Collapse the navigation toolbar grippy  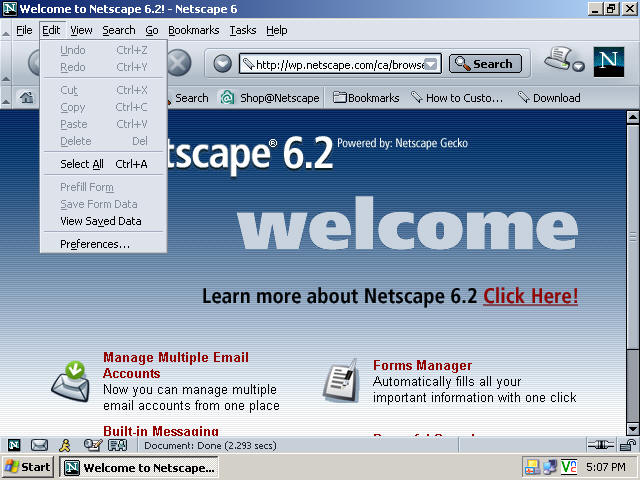click(6, 62)
